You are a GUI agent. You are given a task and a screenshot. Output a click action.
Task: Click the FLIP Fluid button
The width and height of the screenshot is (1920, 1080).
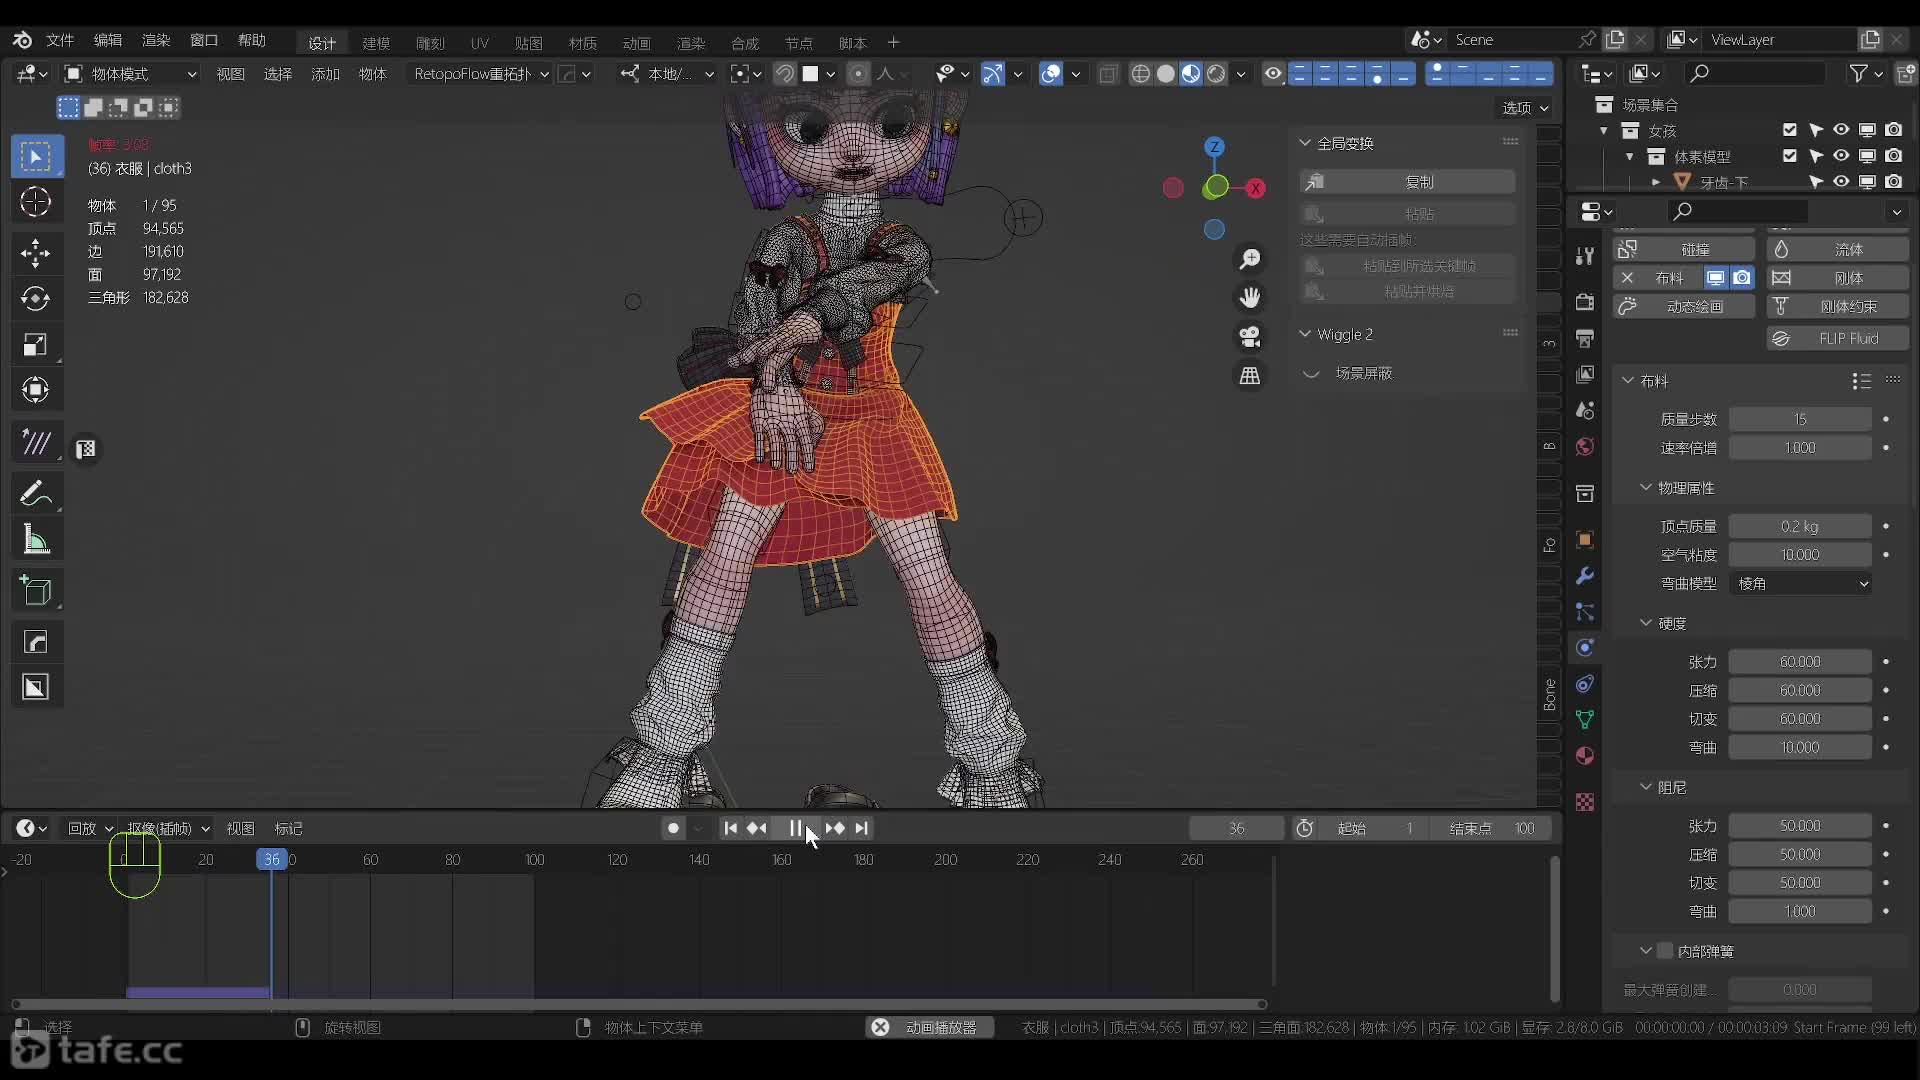[1838, 338]
